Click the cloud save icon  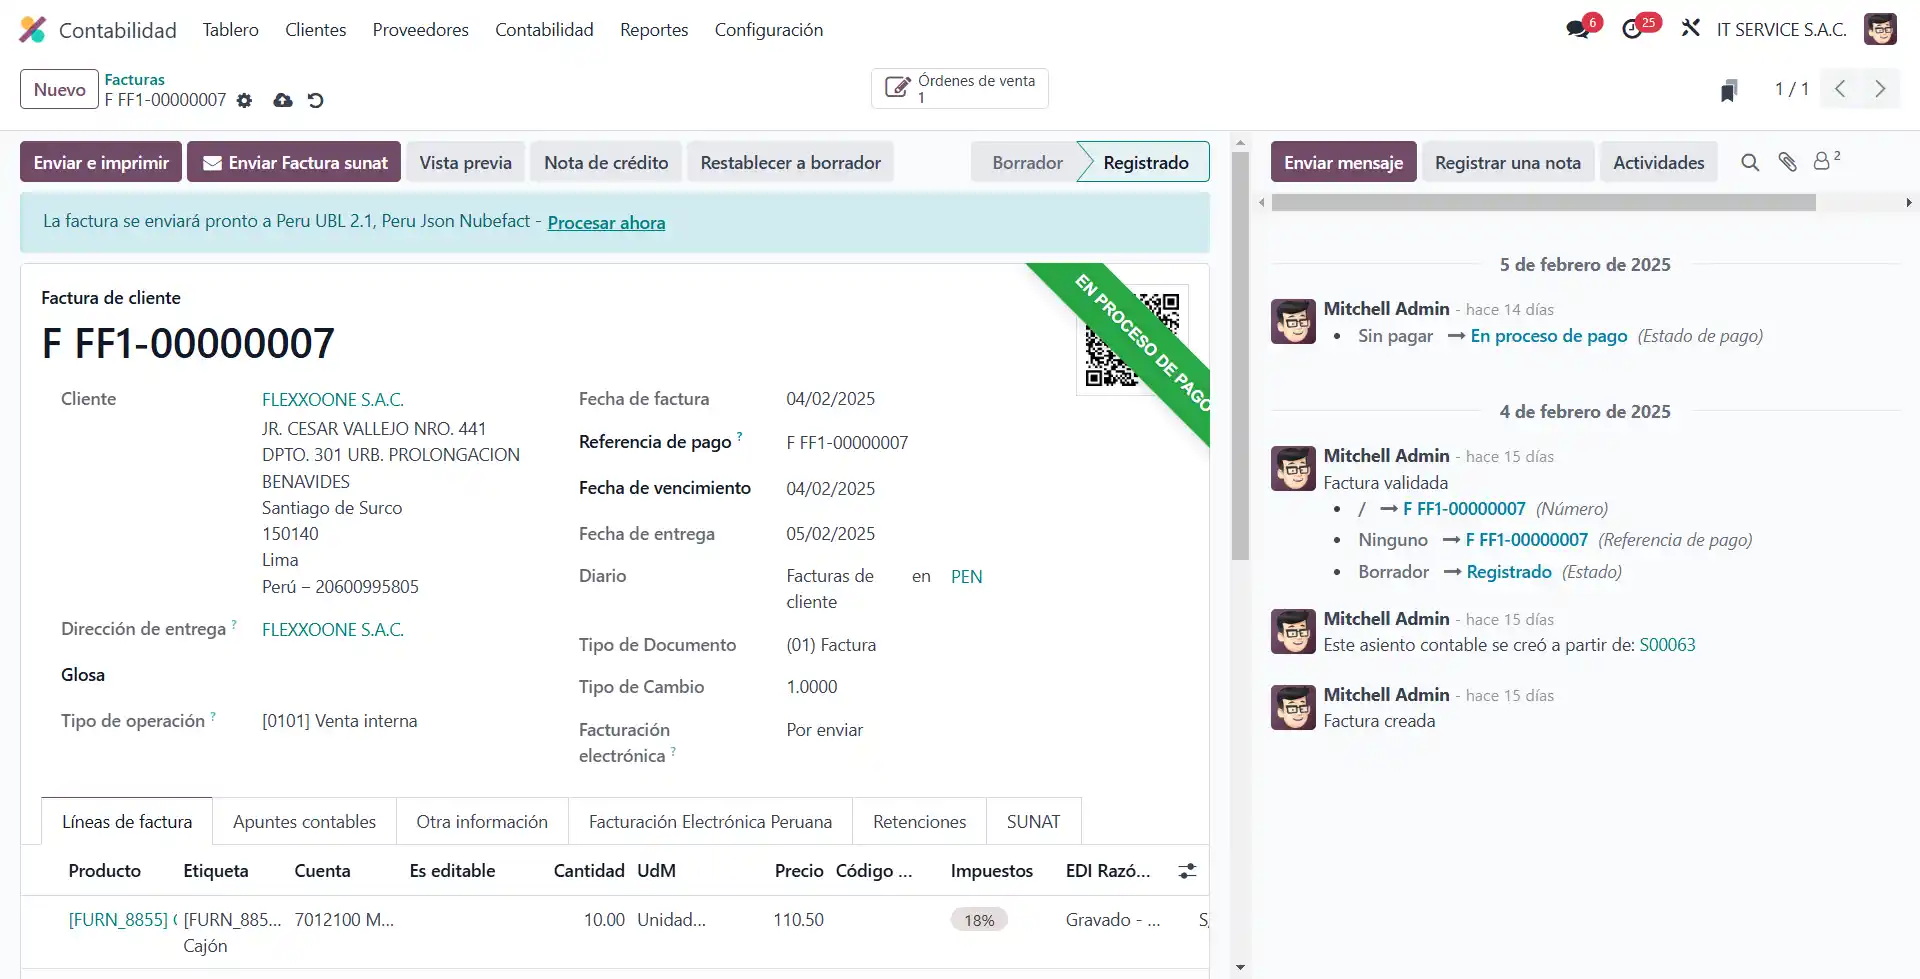click(x=283, y=100)
